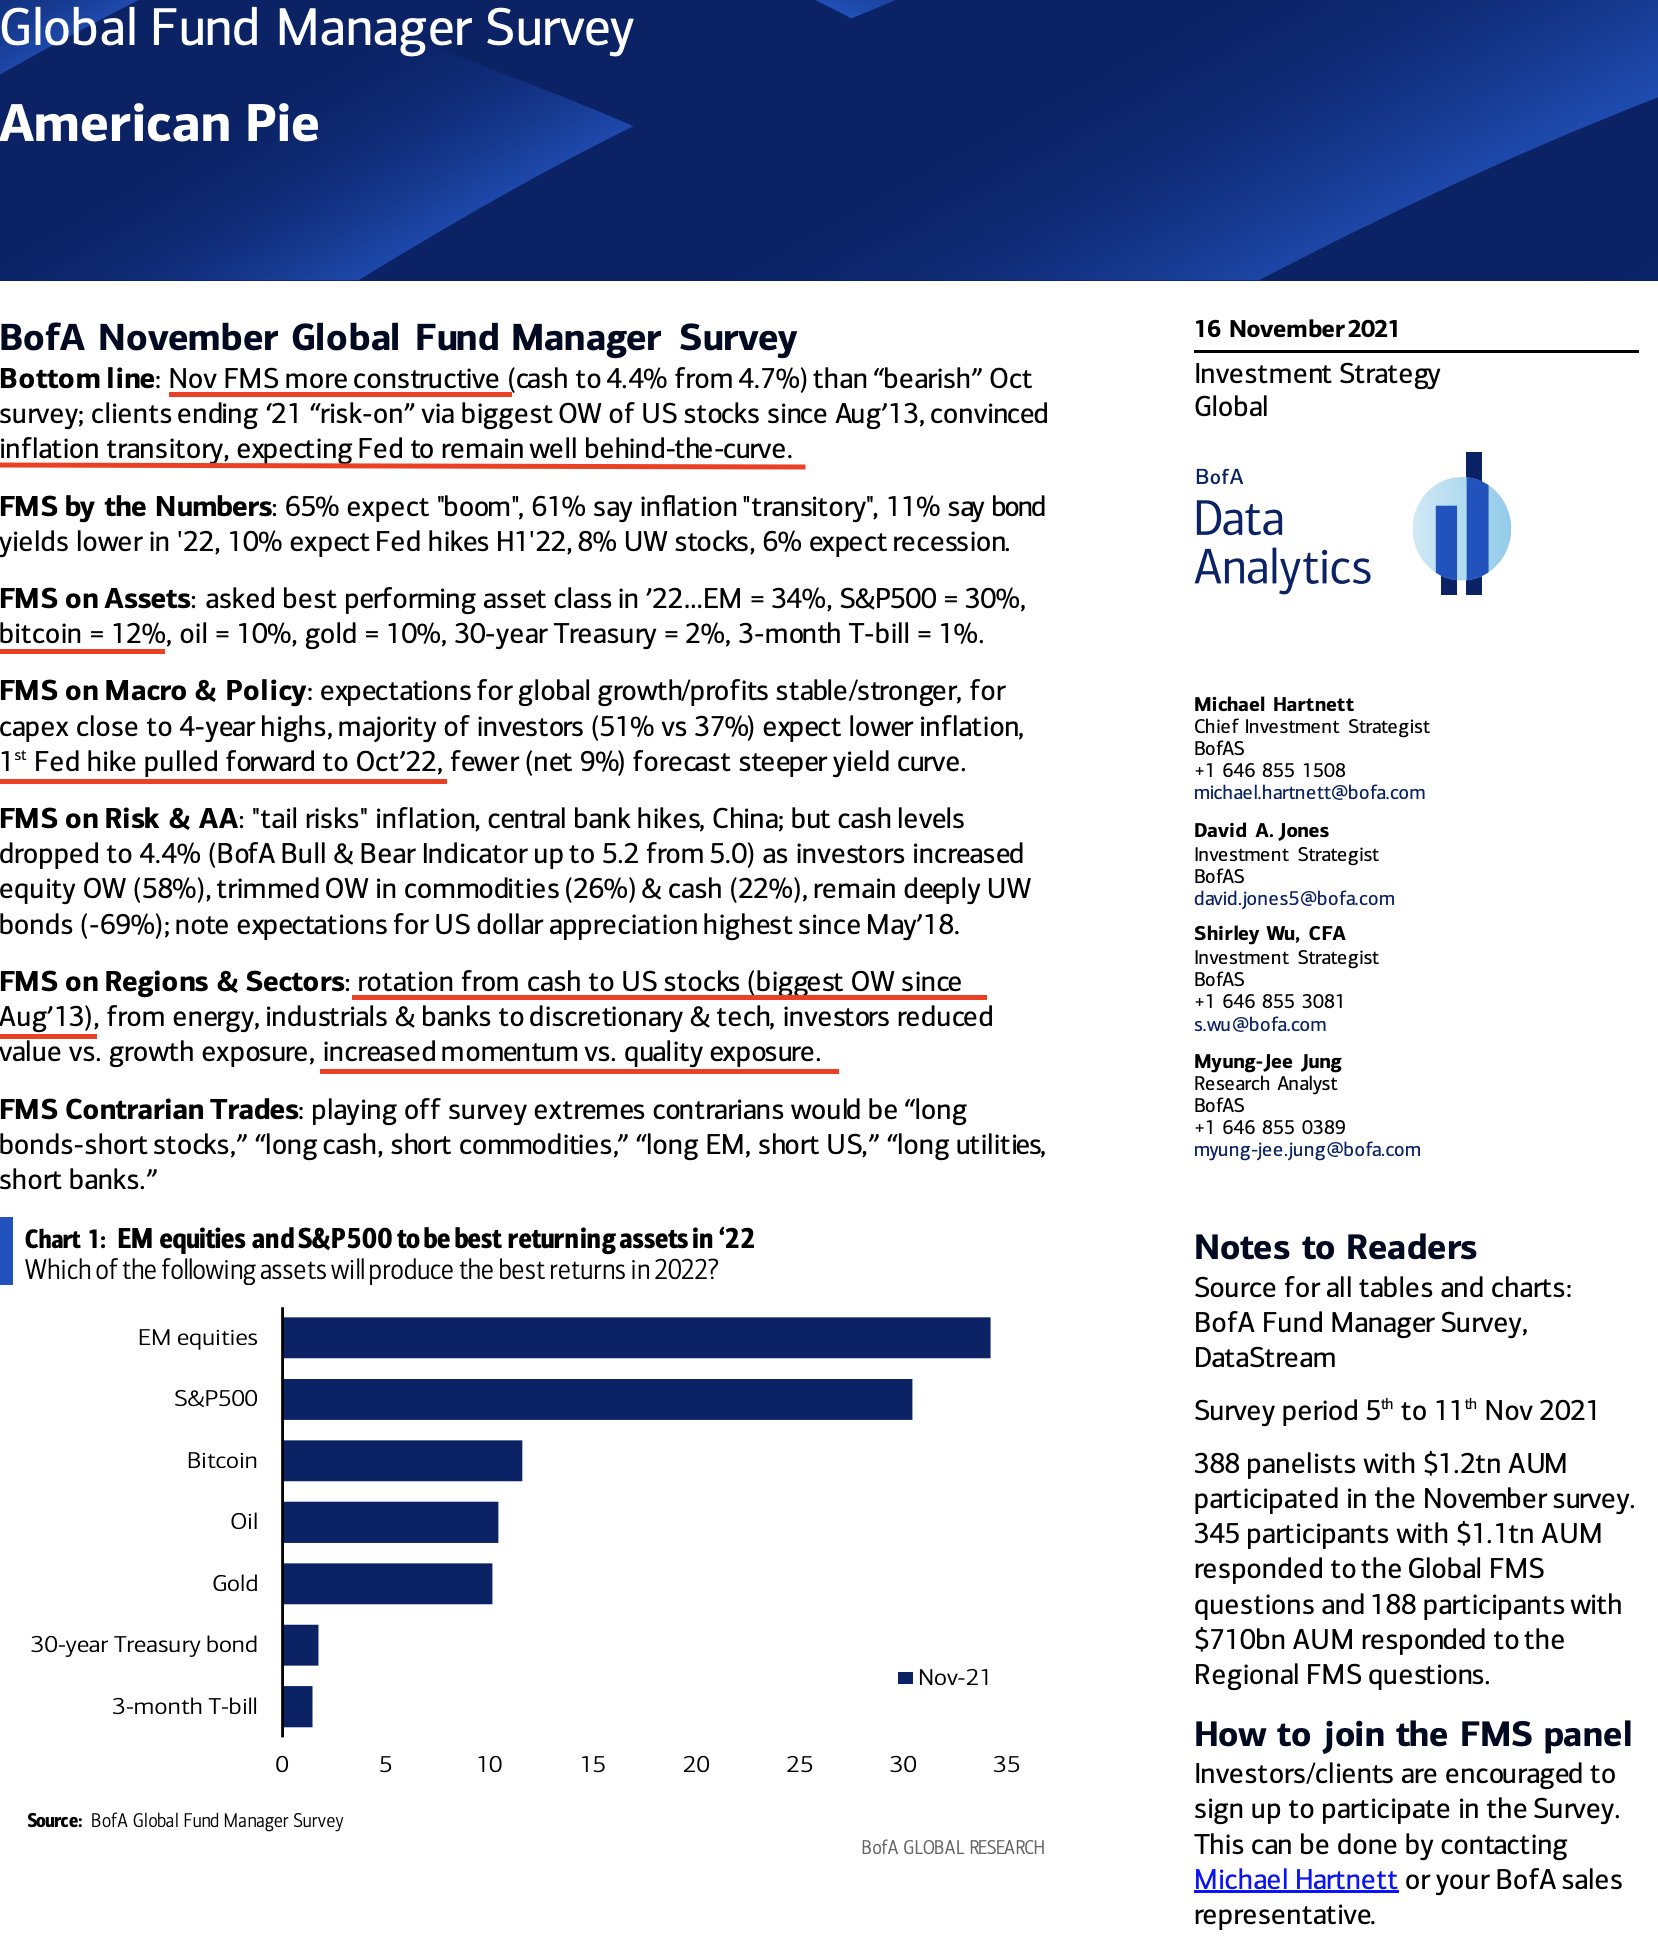The height and width of the screenshot is (1936, 1658).
Task: Click the phone number '+1 646 855 1508'
Action: [x=1270, y=770]
